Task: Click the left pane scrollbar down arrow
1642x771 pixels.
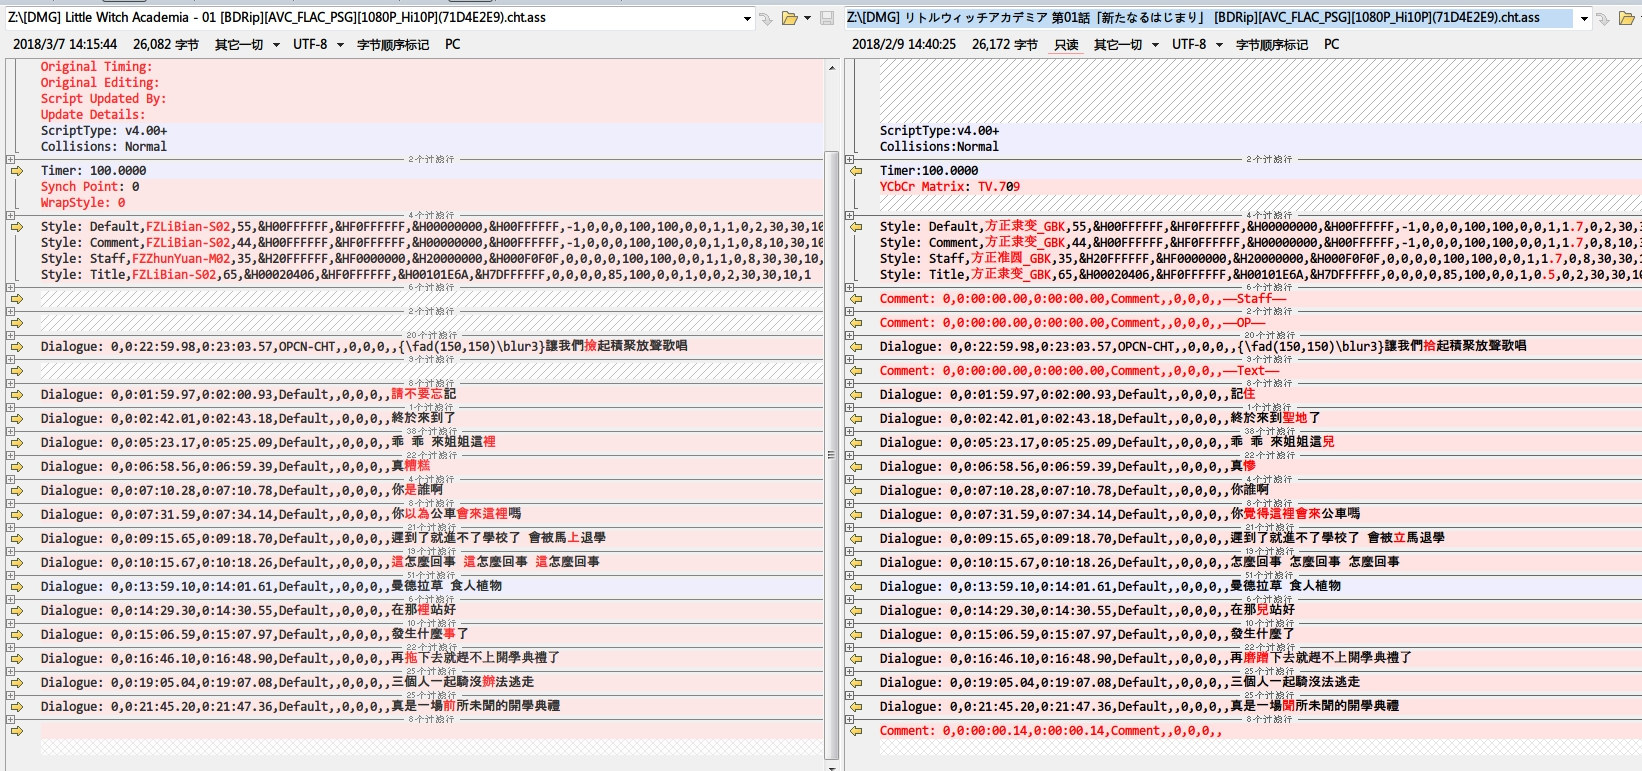Action: 831,767
